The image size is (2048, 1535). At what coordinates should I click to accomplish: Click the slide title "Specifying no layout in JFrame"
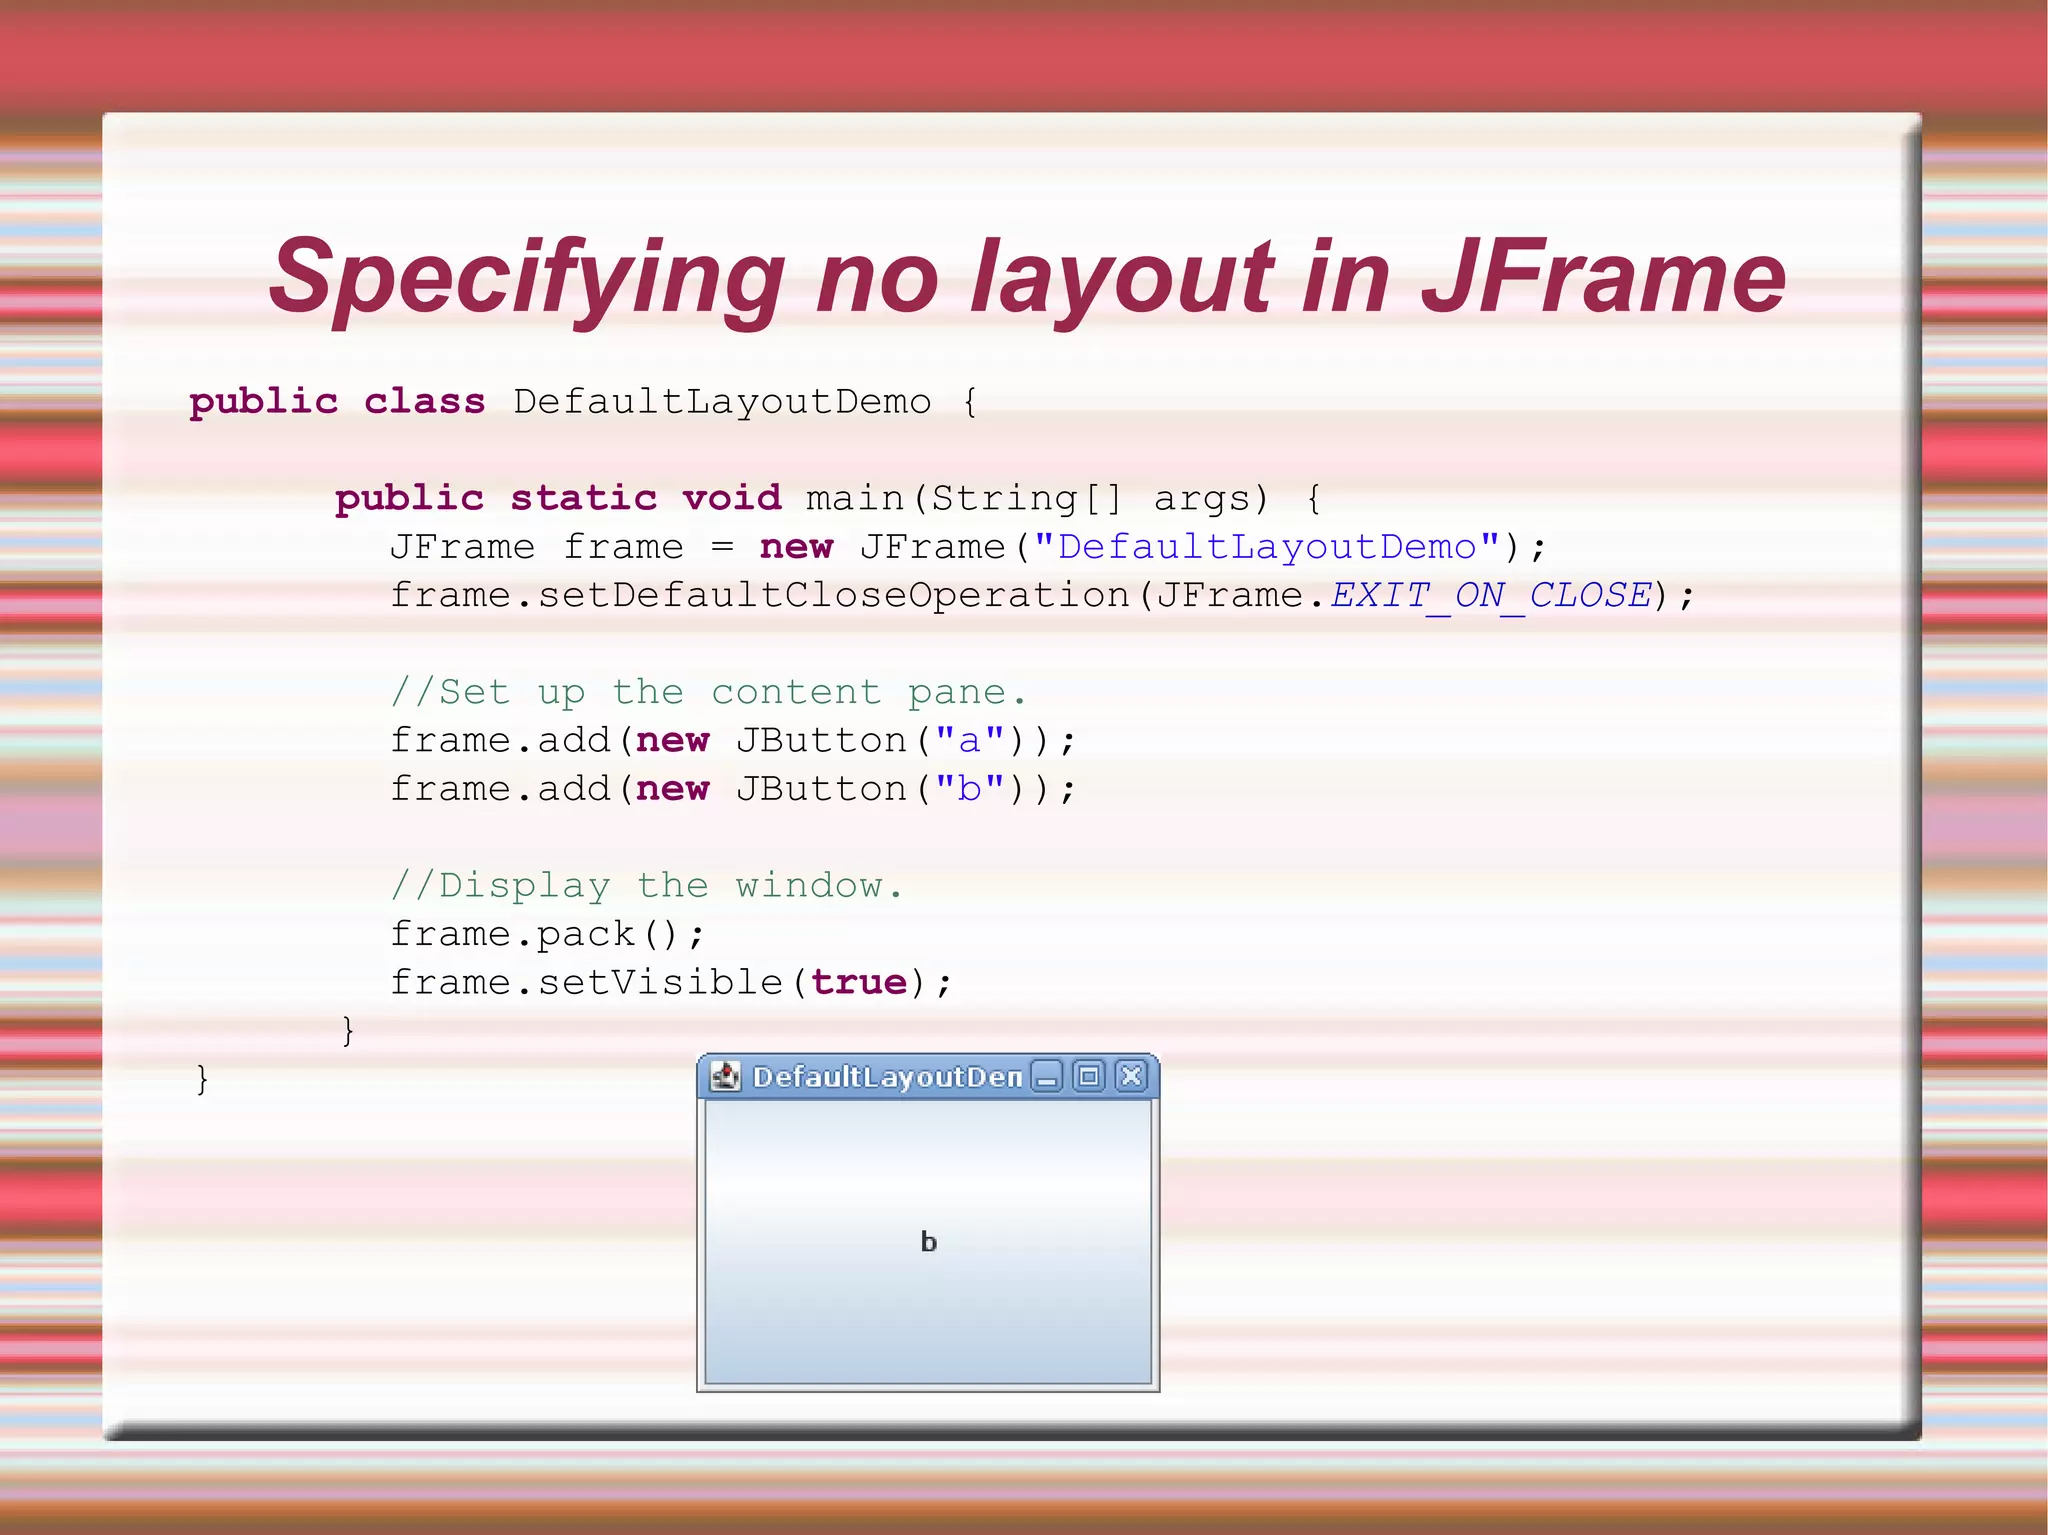point(1027,279)
